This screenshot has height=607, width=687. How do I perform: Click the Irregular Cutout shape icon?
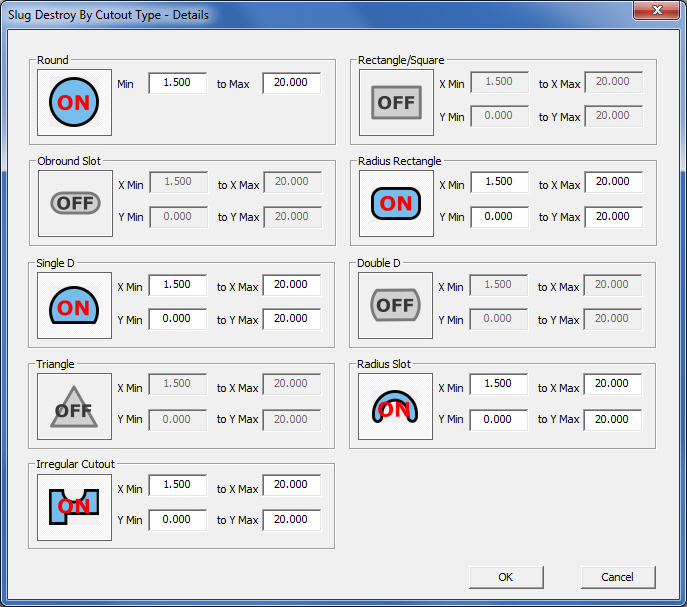click(74, 507)
